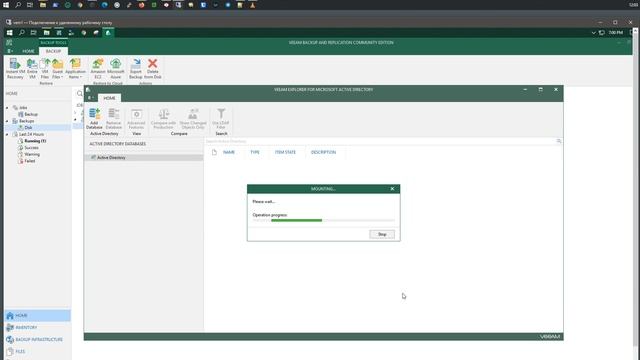The image size is (640, 360).
Task: Collapse the Jobs tree node
Action: click(x=7, y=108)
